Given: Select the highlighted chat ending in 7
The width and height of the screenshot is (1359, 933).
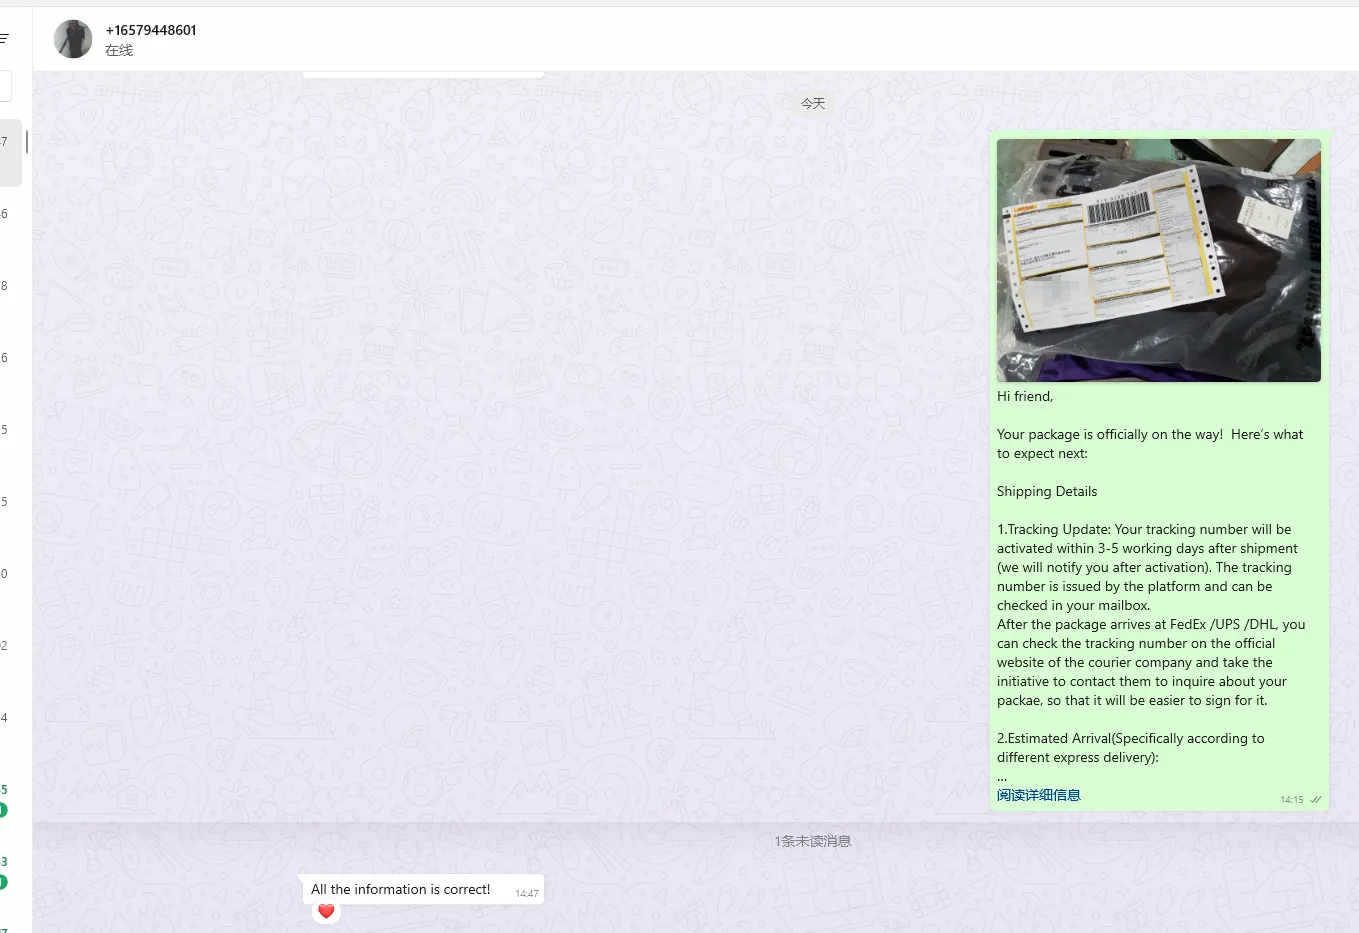Looking at the screenshot, I should (9, 152).
